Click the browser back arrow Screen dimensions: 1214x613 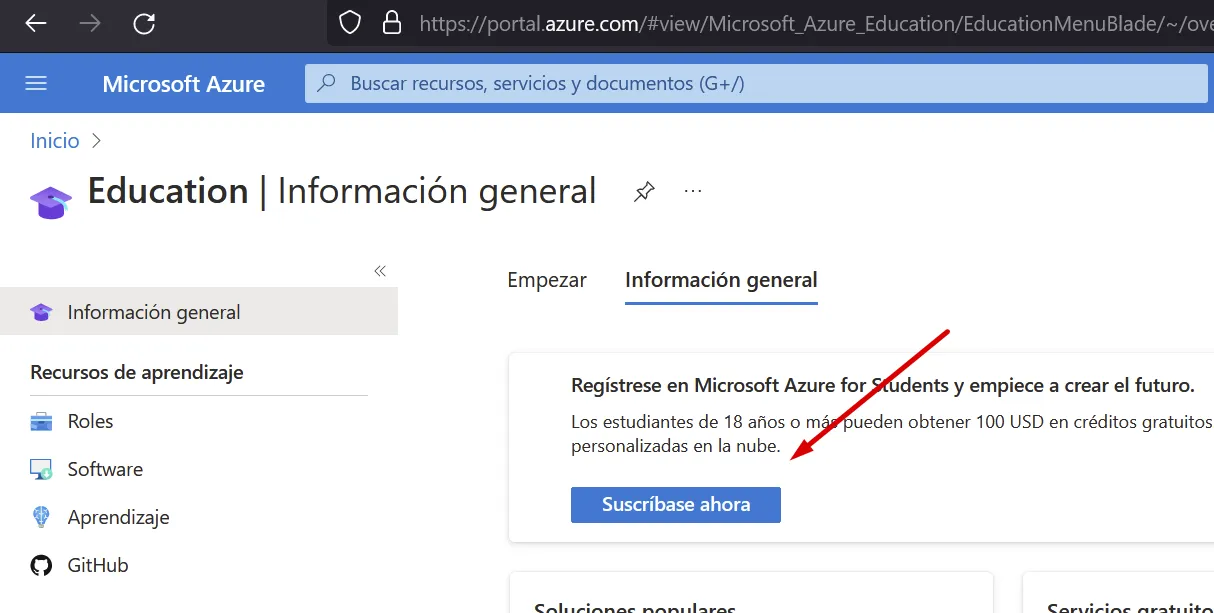click(x=36, y=23)
